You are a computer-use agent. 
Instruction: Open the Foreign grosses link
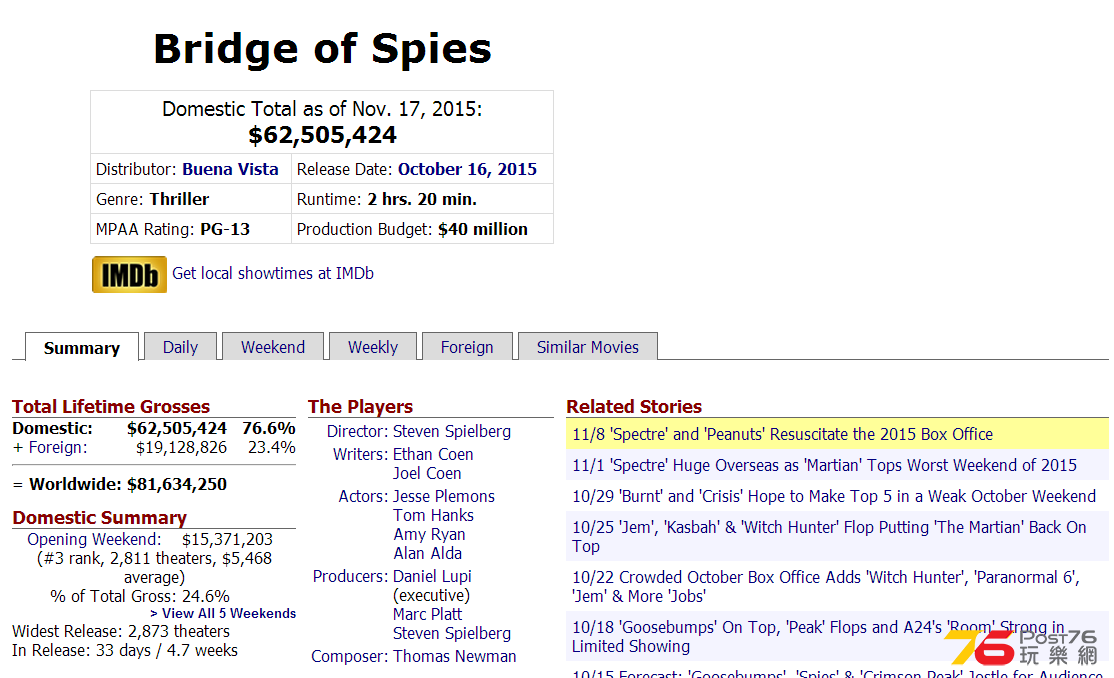[58, 448]
